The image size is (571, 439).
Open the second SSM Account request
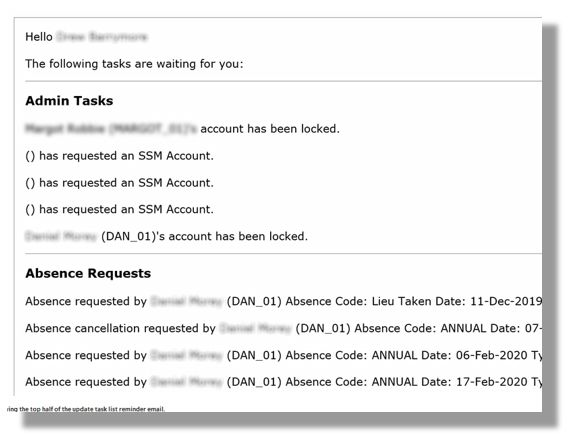pos(119,183)
